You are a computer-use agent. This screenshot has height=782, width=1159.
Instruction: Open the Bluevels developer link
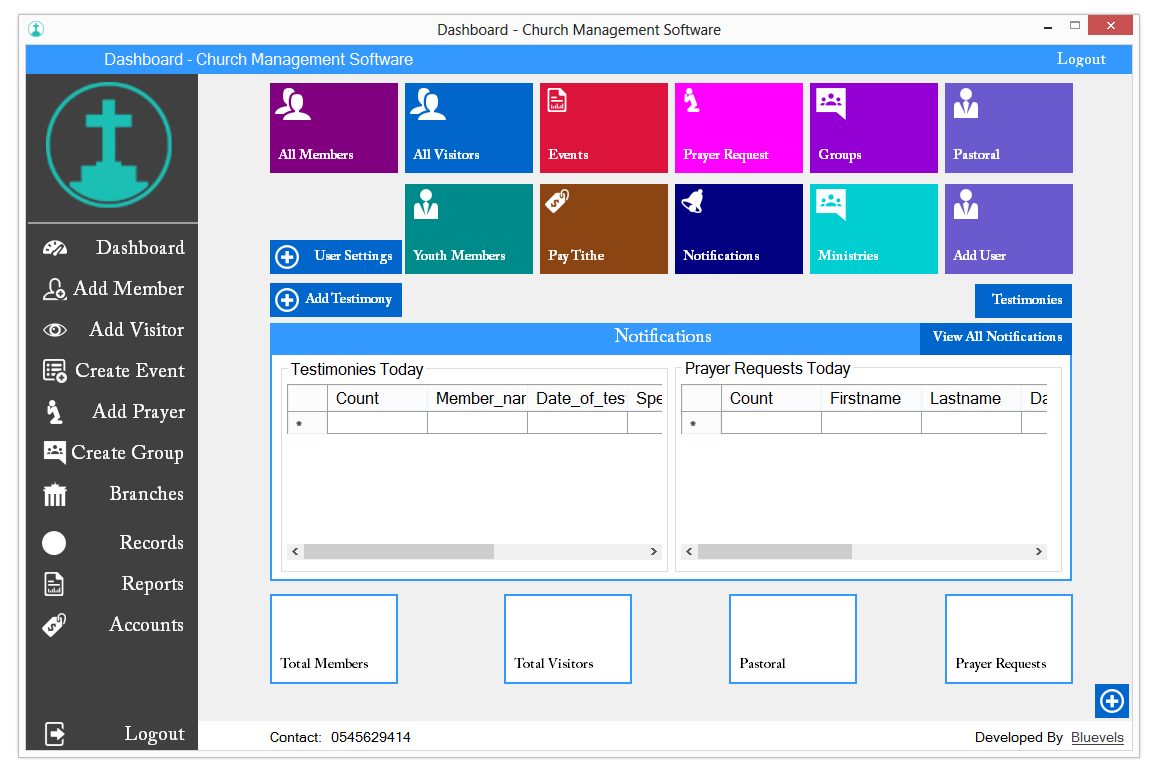pyautogui.click(x=1097, y=737)
